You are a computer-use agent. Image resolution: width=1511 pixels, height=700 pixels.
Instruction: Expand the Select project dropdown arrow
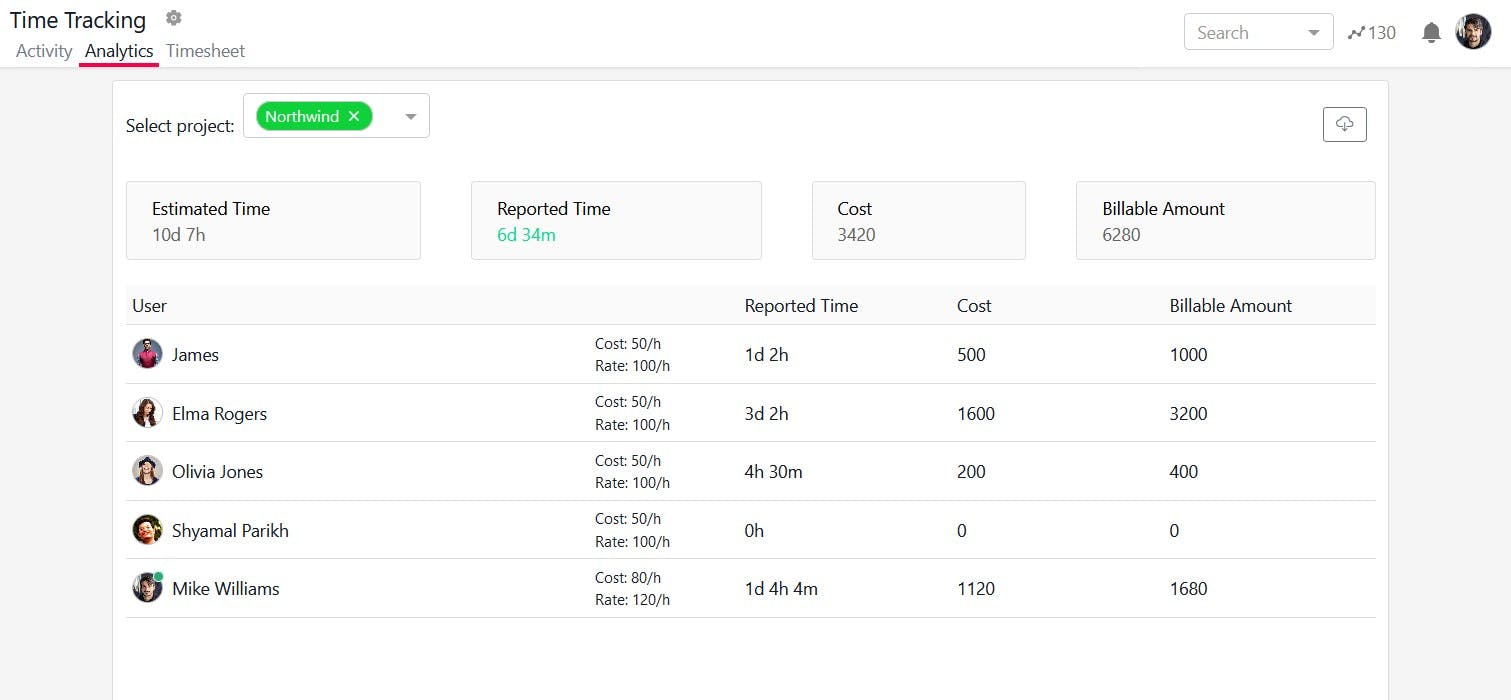pos(410,117)
